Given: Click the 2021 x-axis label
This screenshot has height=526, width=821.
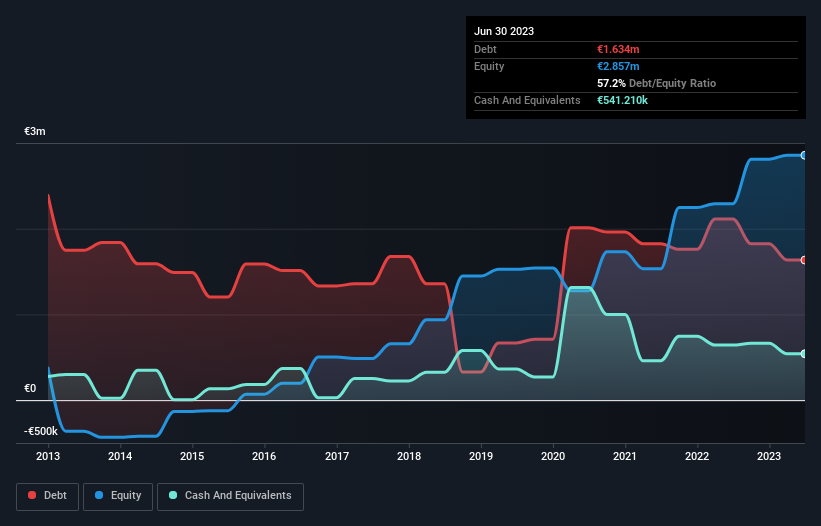Looking at the screenshot, I should (625, 456).
